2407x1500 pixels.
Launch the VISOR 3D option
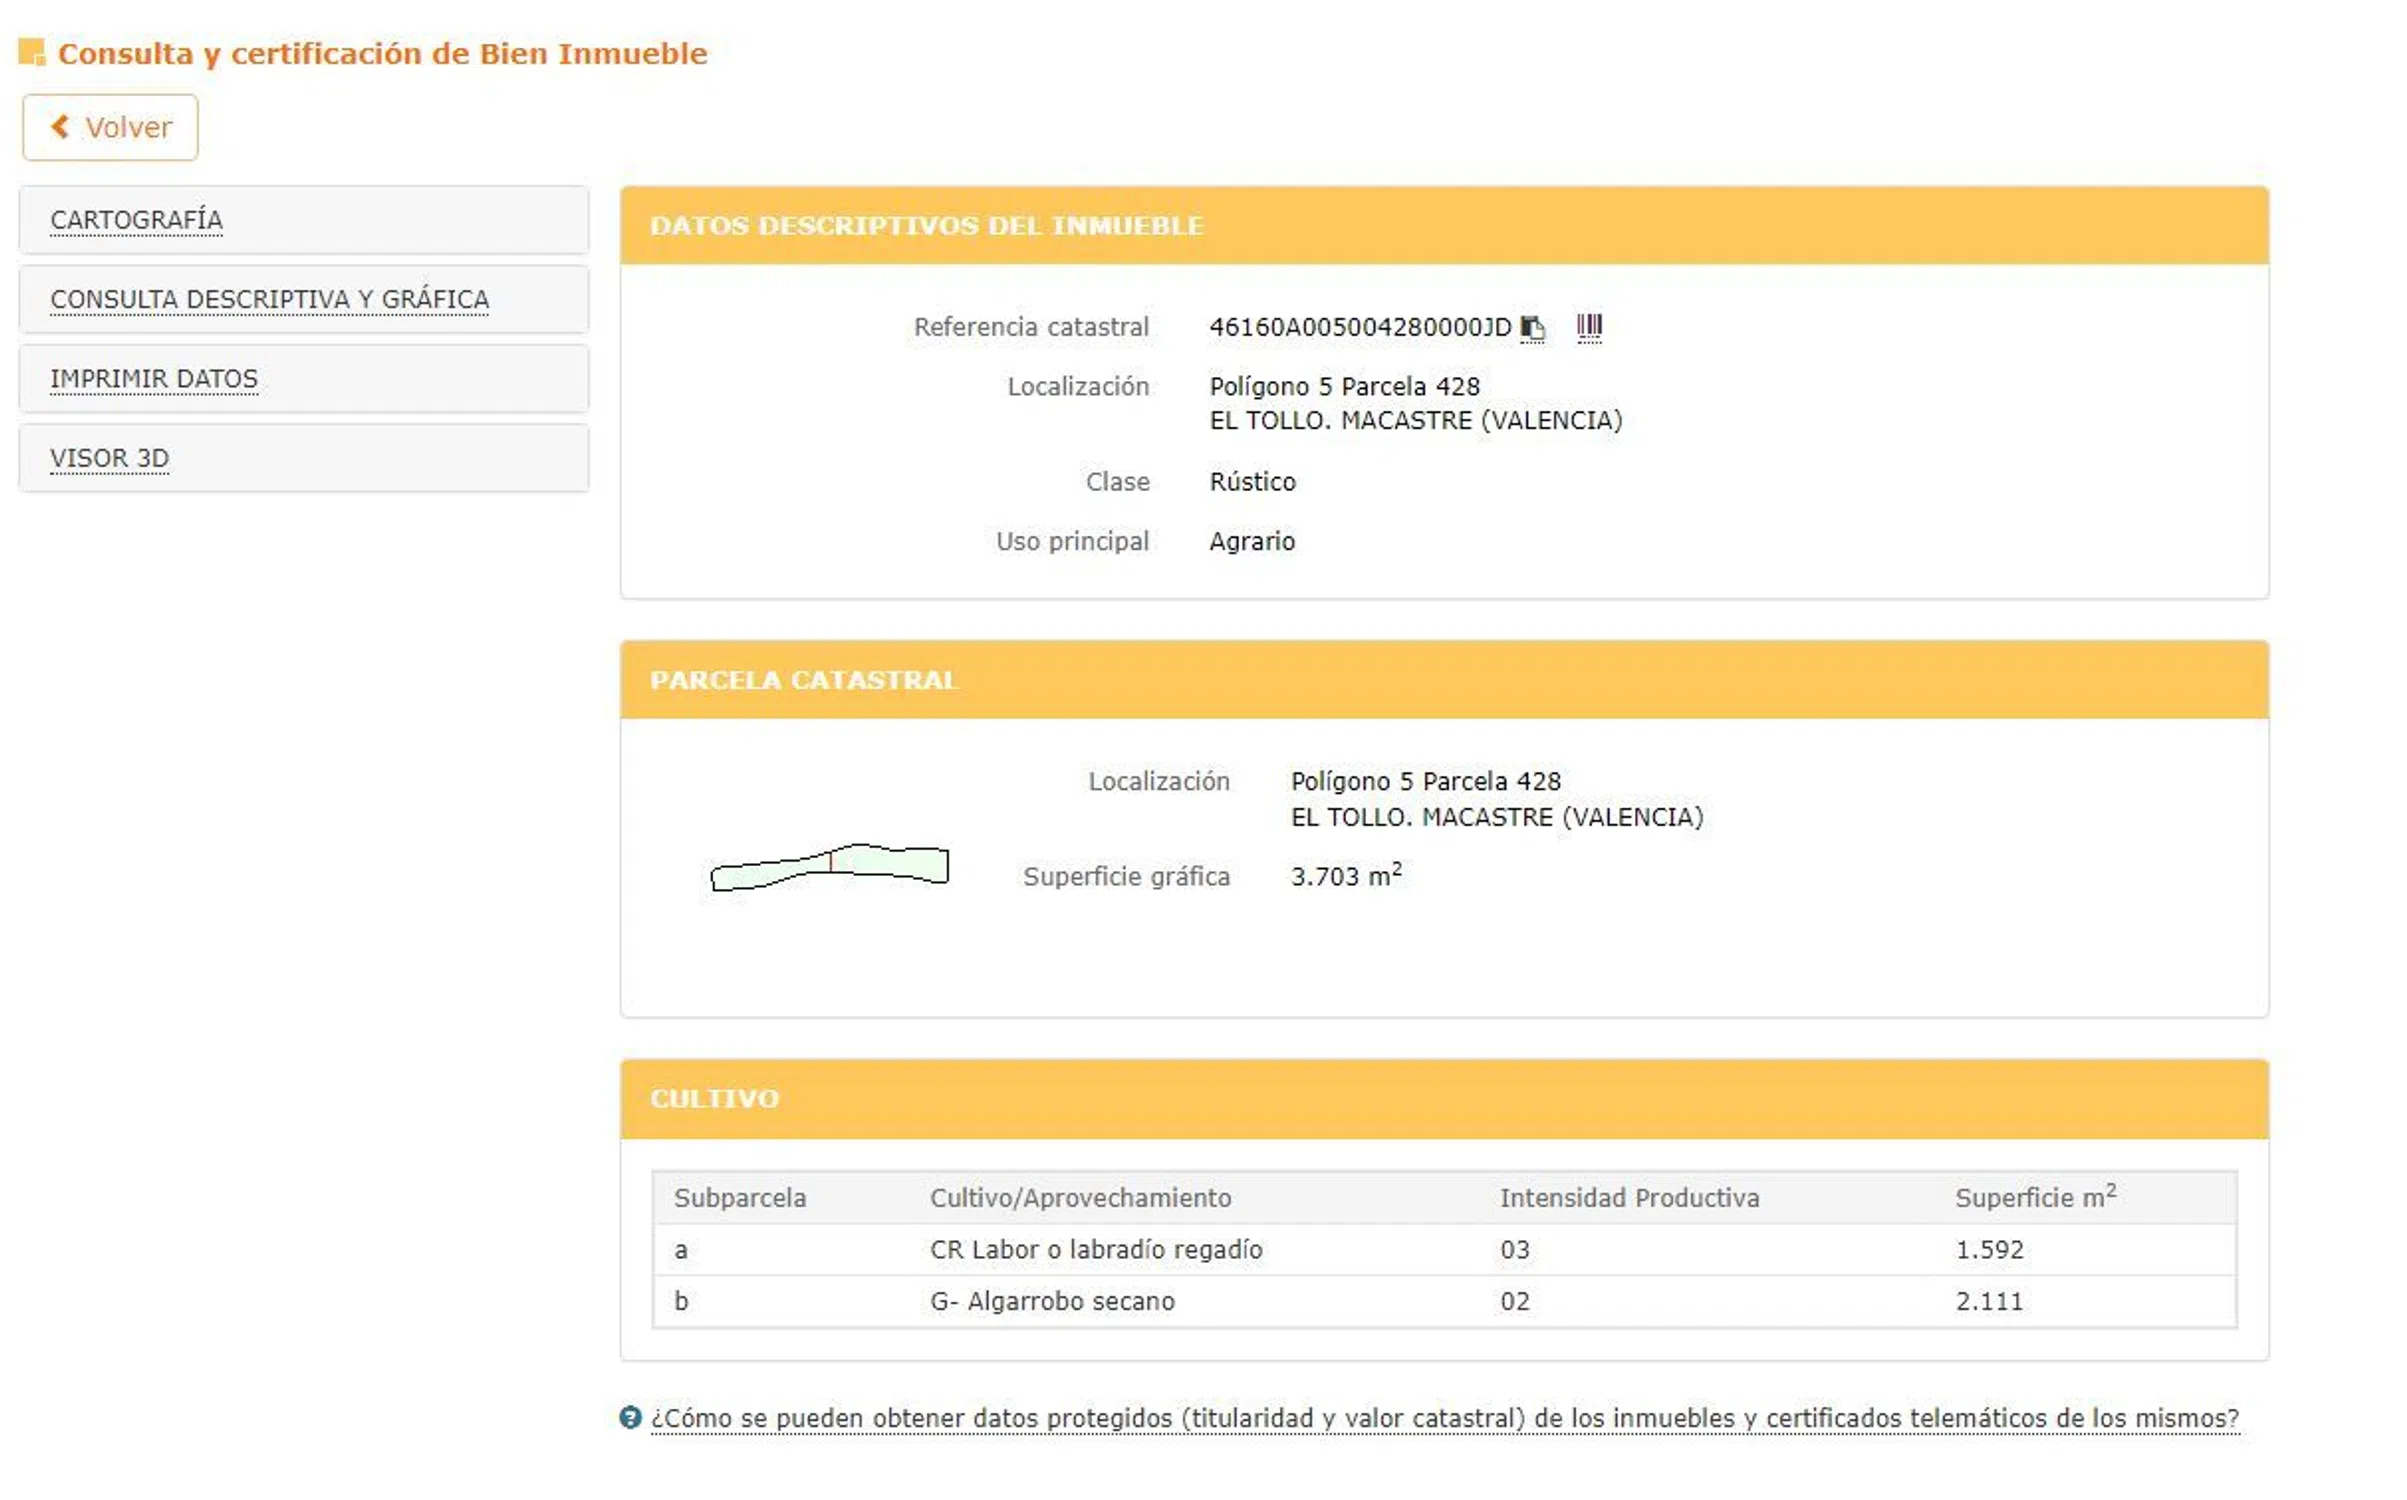coord(110,458)
